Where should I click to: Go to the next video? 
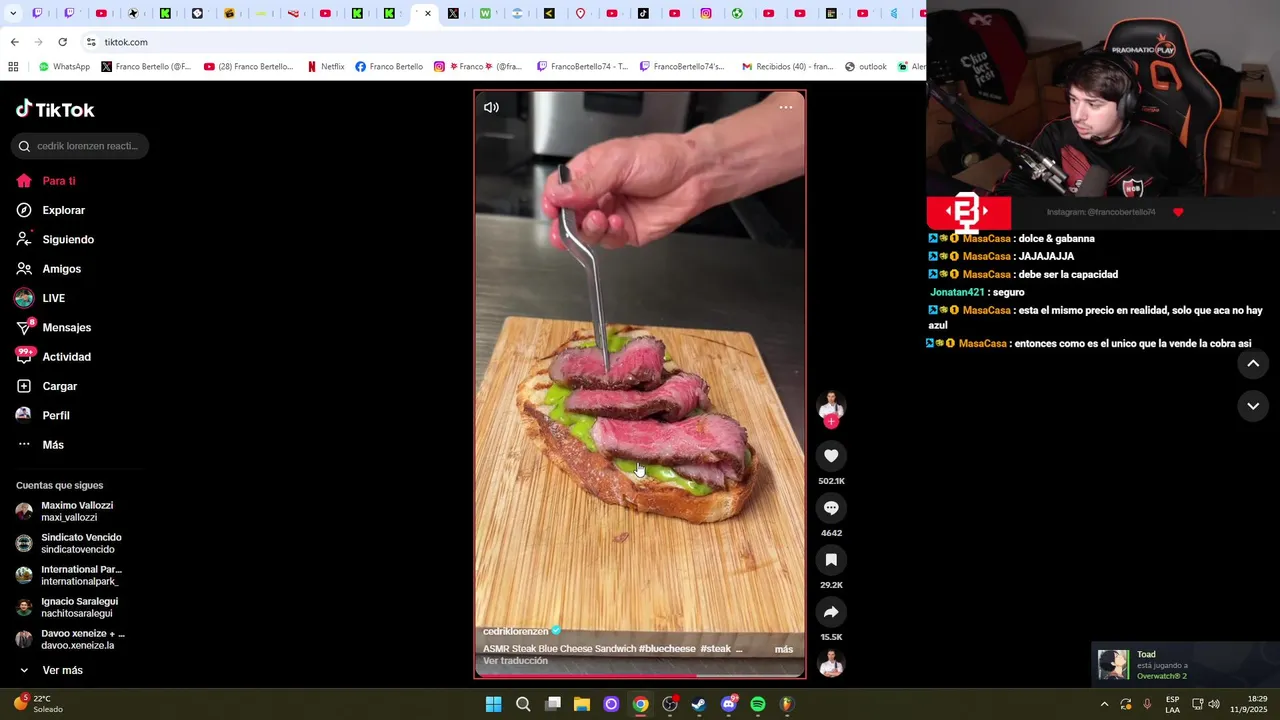tap(1253, 406)
